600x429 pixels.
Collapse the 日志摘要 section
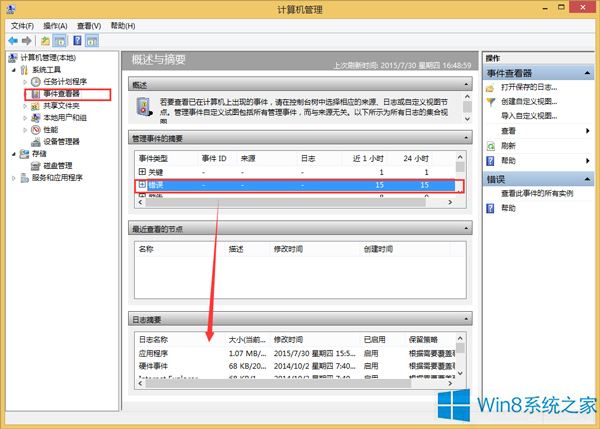(466, 319)
